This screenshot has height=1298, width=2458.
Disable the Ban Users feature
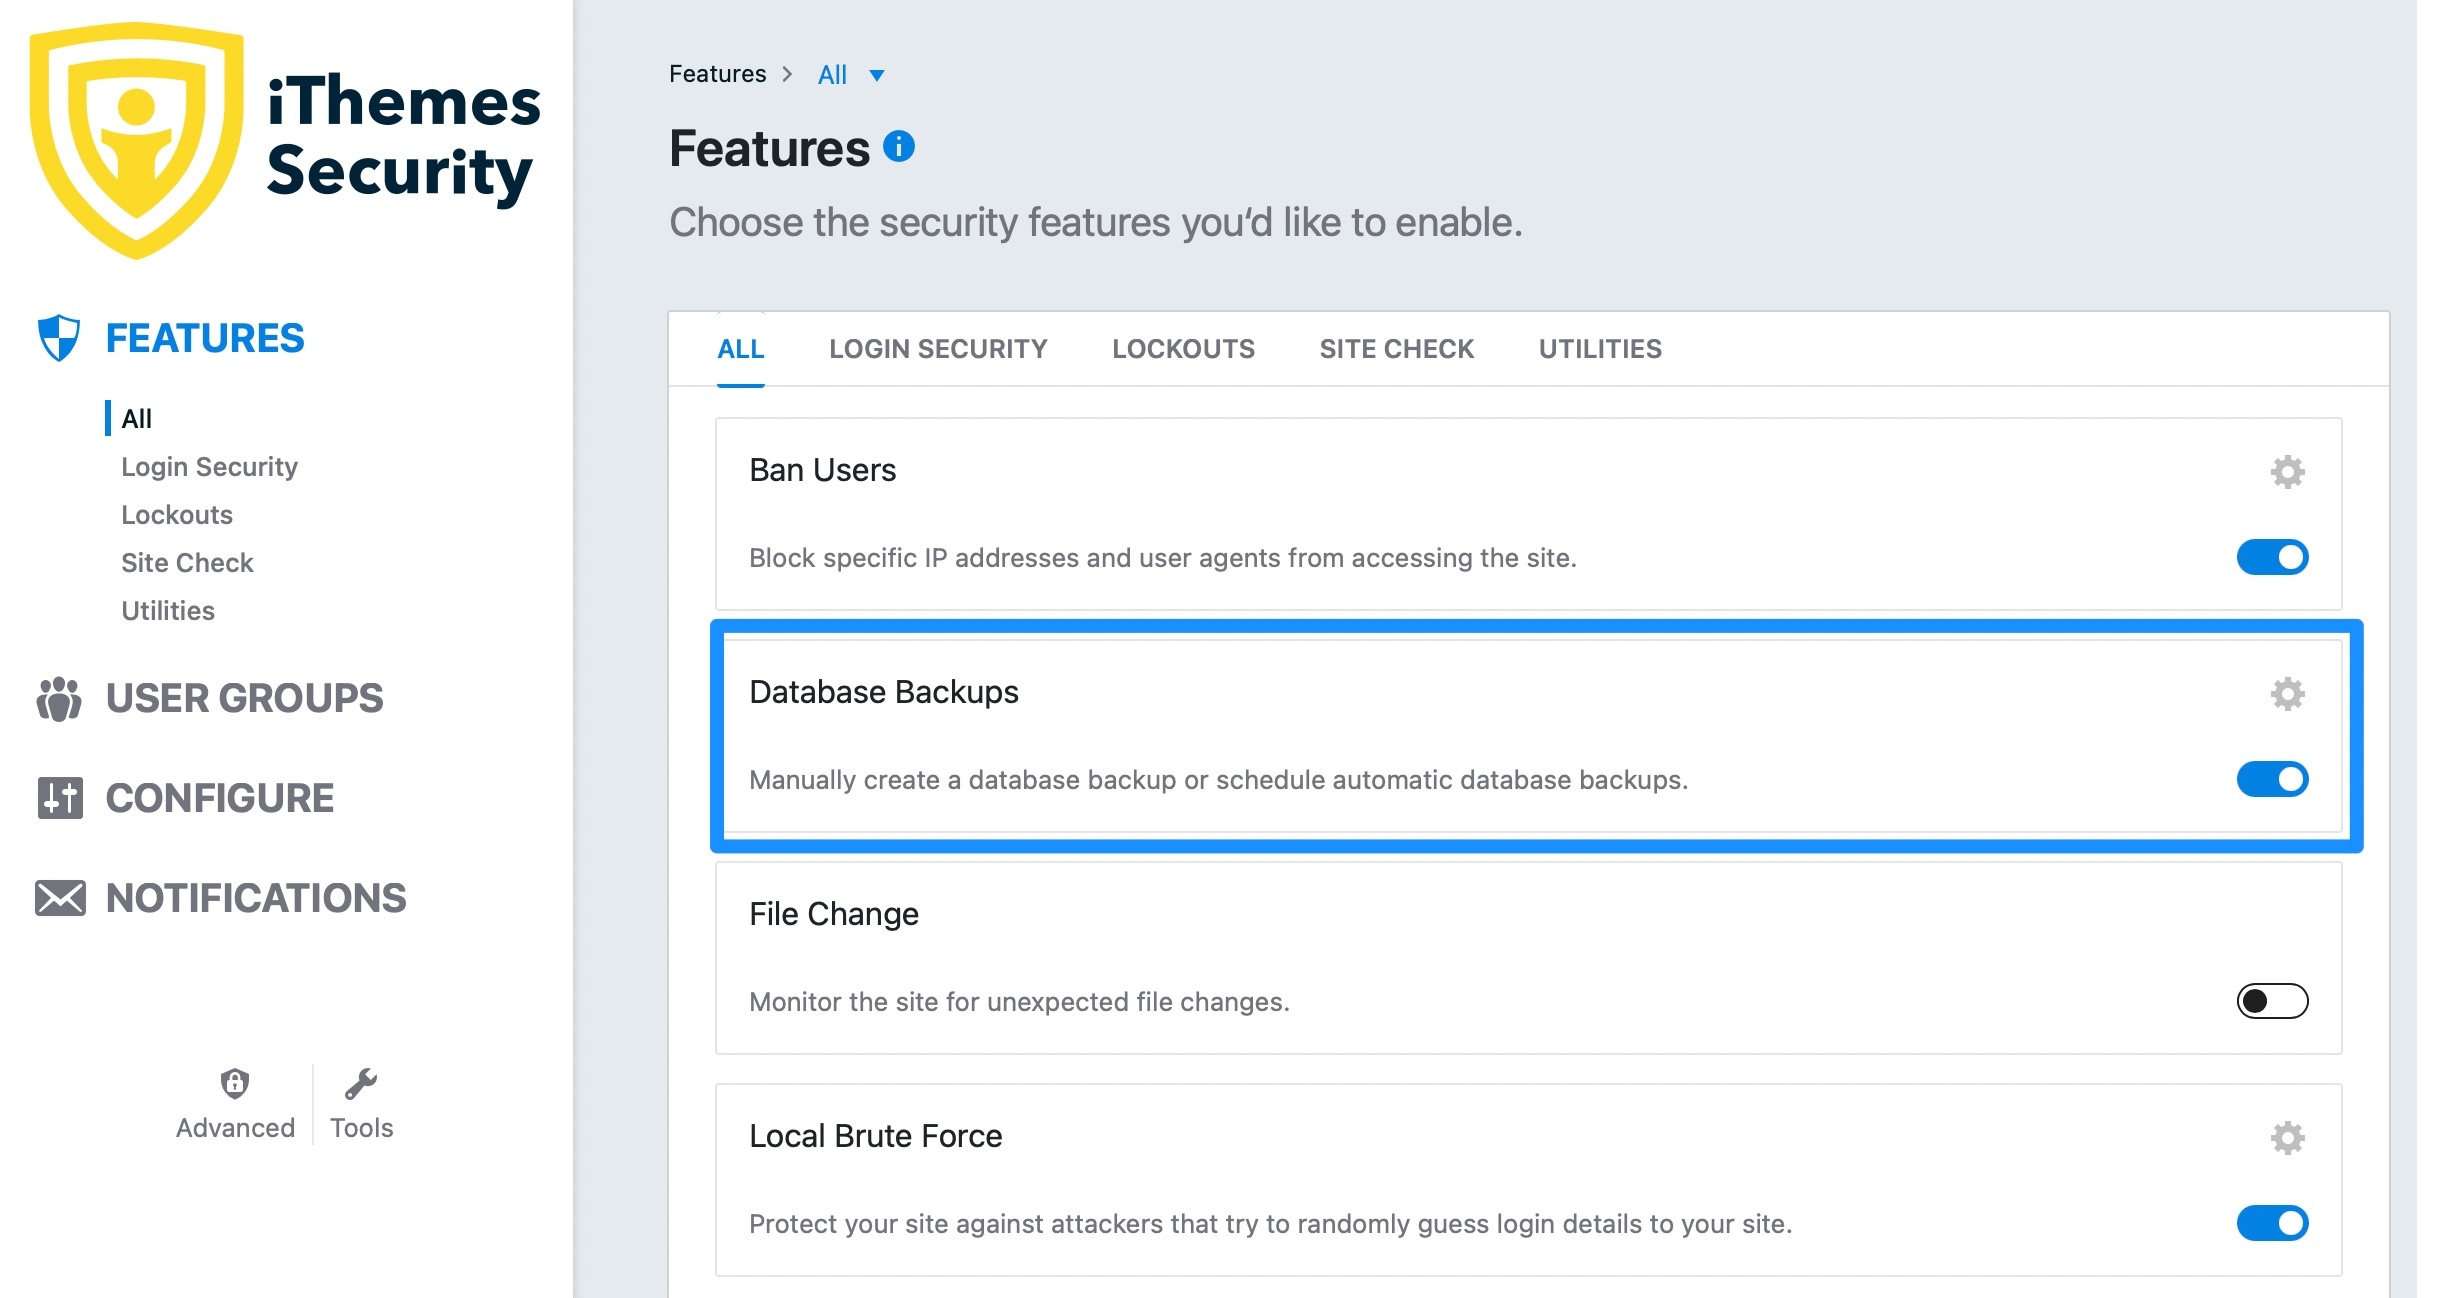2274,557
